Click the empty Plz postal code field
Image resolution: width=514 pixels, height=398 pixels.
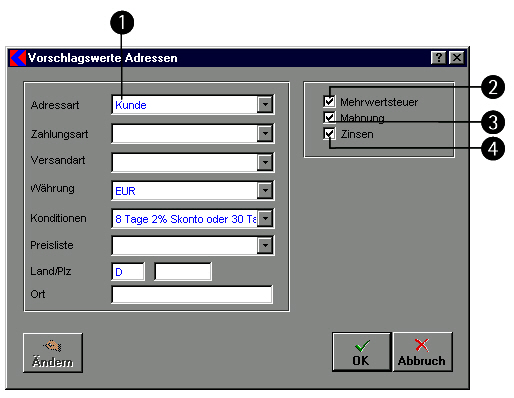[183, 272]
